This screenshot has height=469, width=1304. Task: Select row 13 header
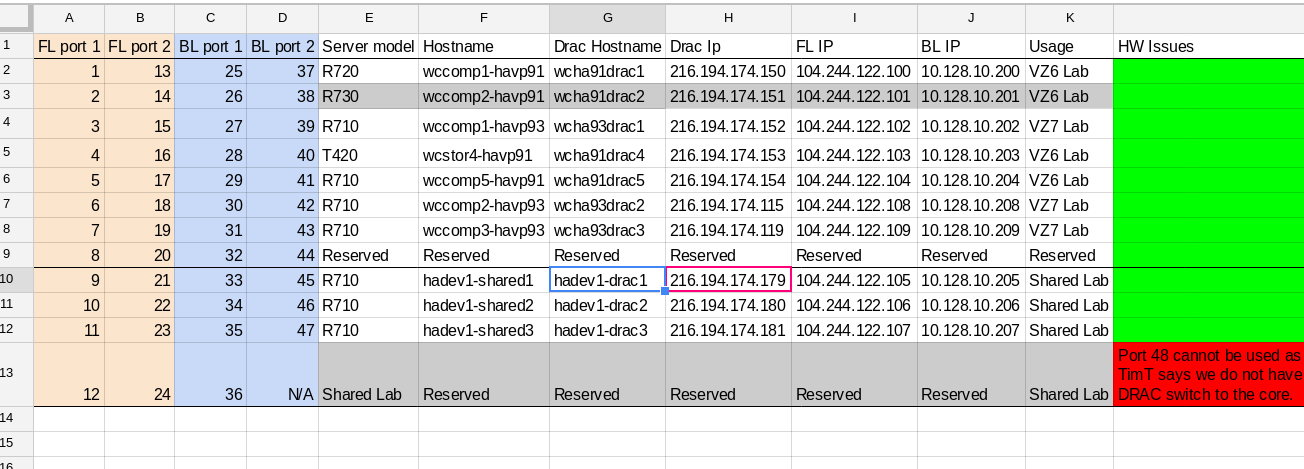pyautogui.click(x=16, y=373)
